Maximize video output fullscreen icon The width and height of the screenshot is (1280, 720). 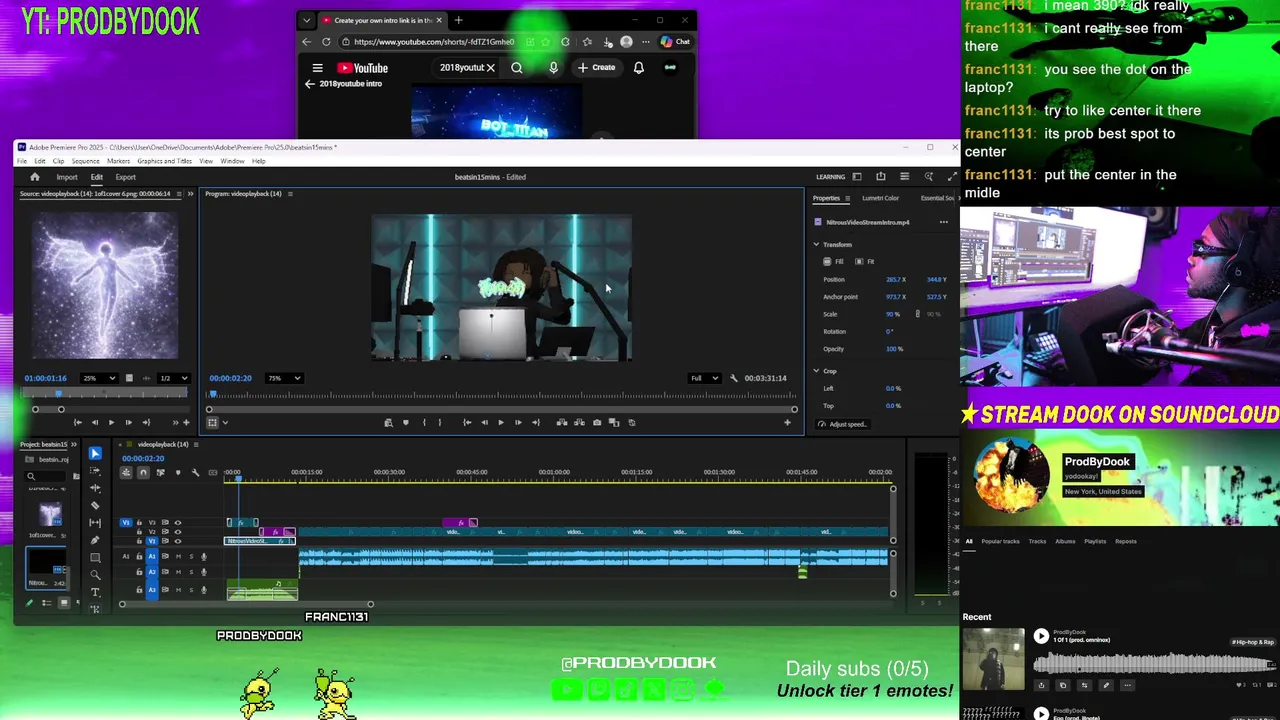951,177
